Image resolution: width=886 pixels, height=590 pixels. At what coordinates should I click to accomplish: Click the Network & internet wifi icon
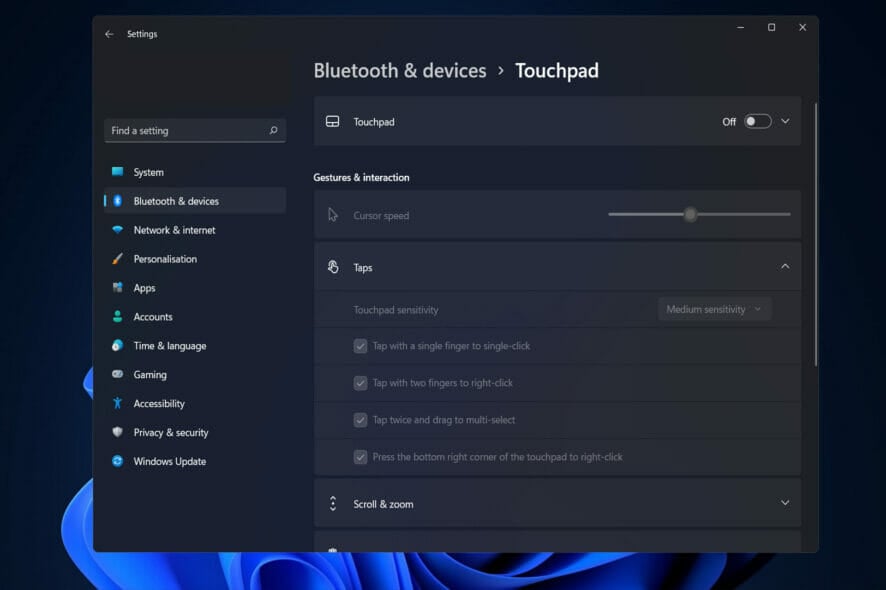click(118, 230)
